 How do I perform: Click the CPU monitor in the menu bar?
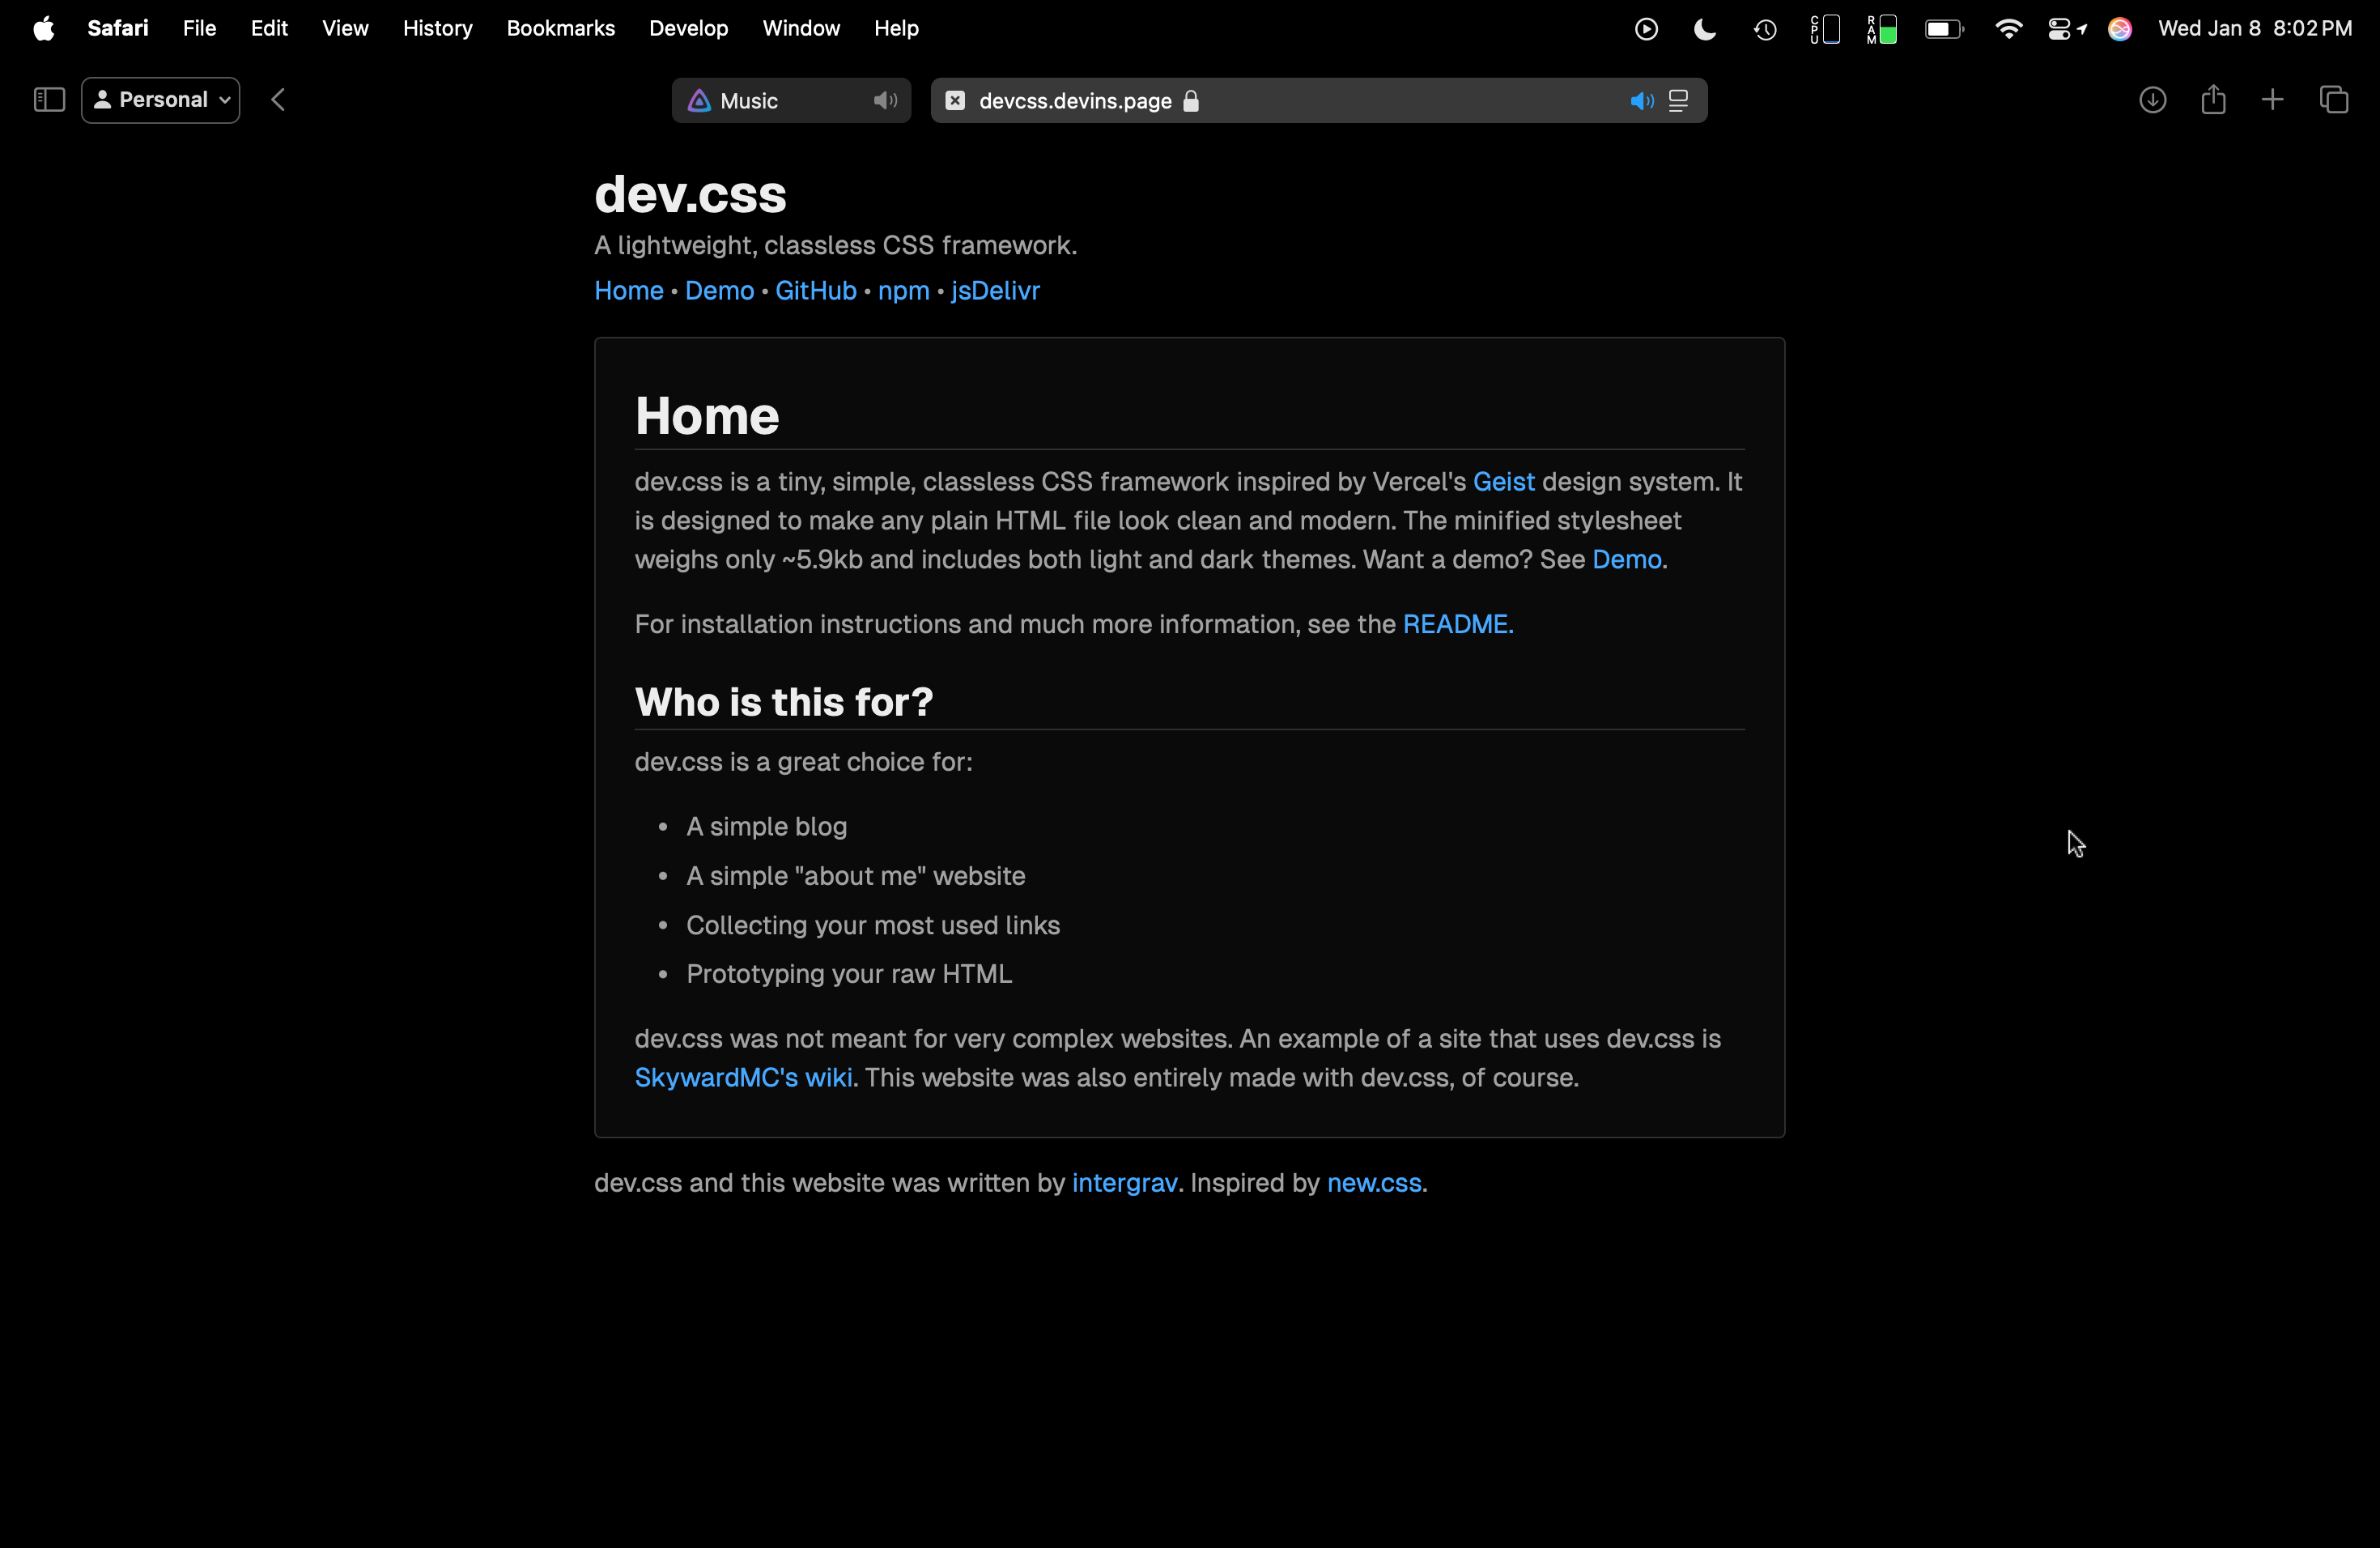click(x=1824, y=29)
